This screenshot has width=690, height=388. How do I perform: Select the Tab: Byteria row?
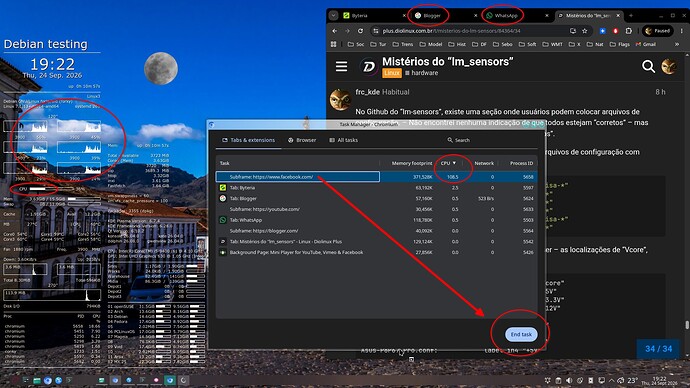[377, 187]
